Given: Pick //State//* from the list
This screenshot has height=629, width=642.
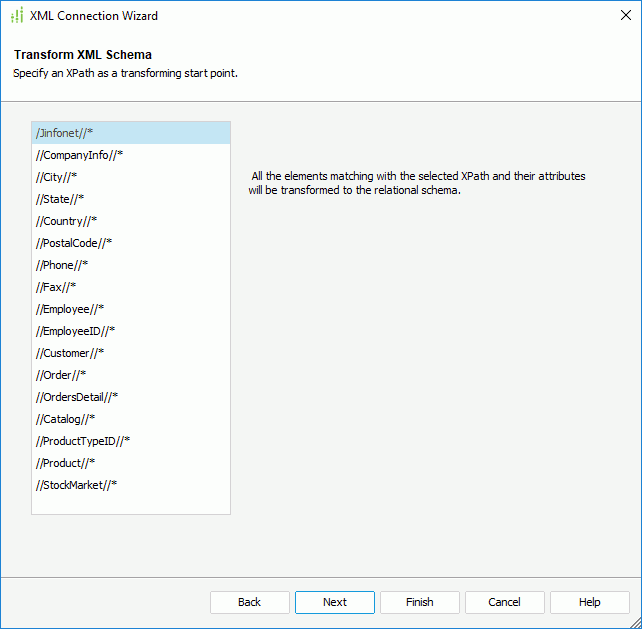Looking at the screenshot, I should point(60,199).
